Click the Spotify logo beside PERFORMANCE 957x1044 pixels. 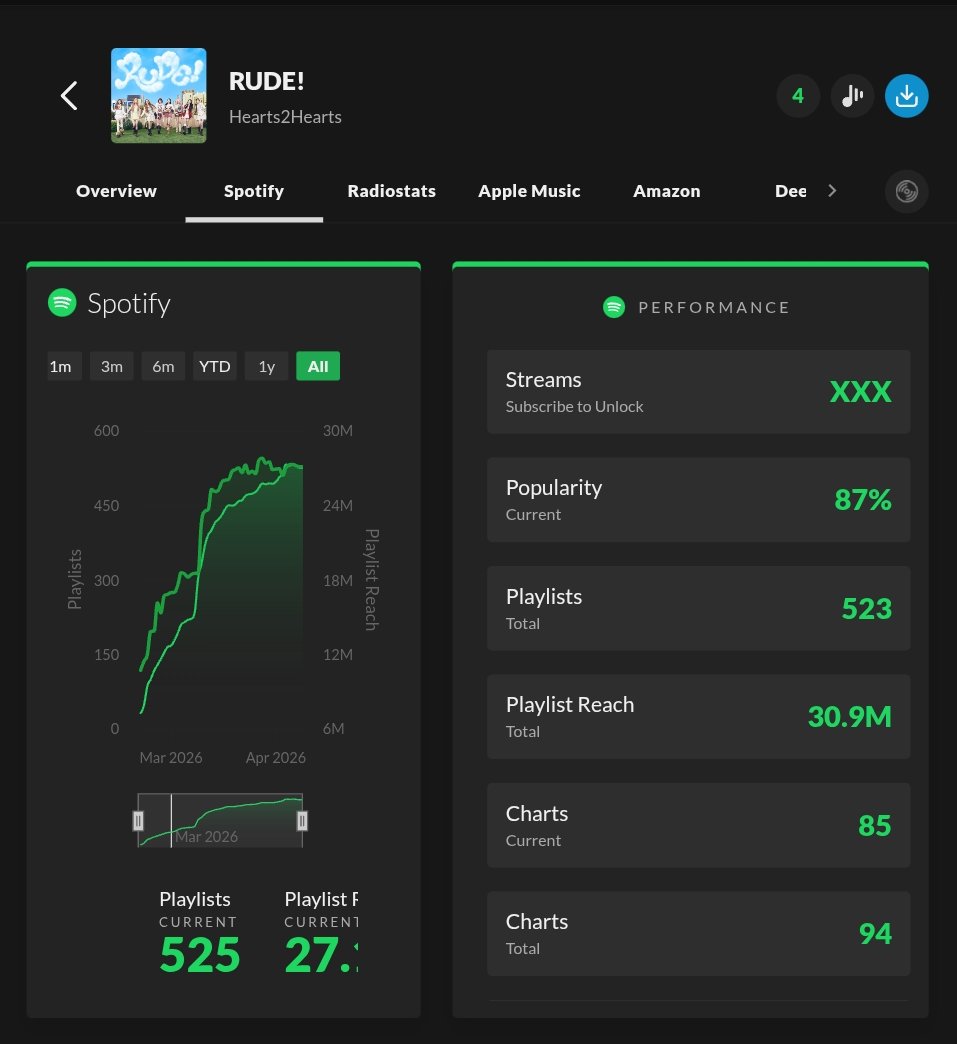pos(614,307)
